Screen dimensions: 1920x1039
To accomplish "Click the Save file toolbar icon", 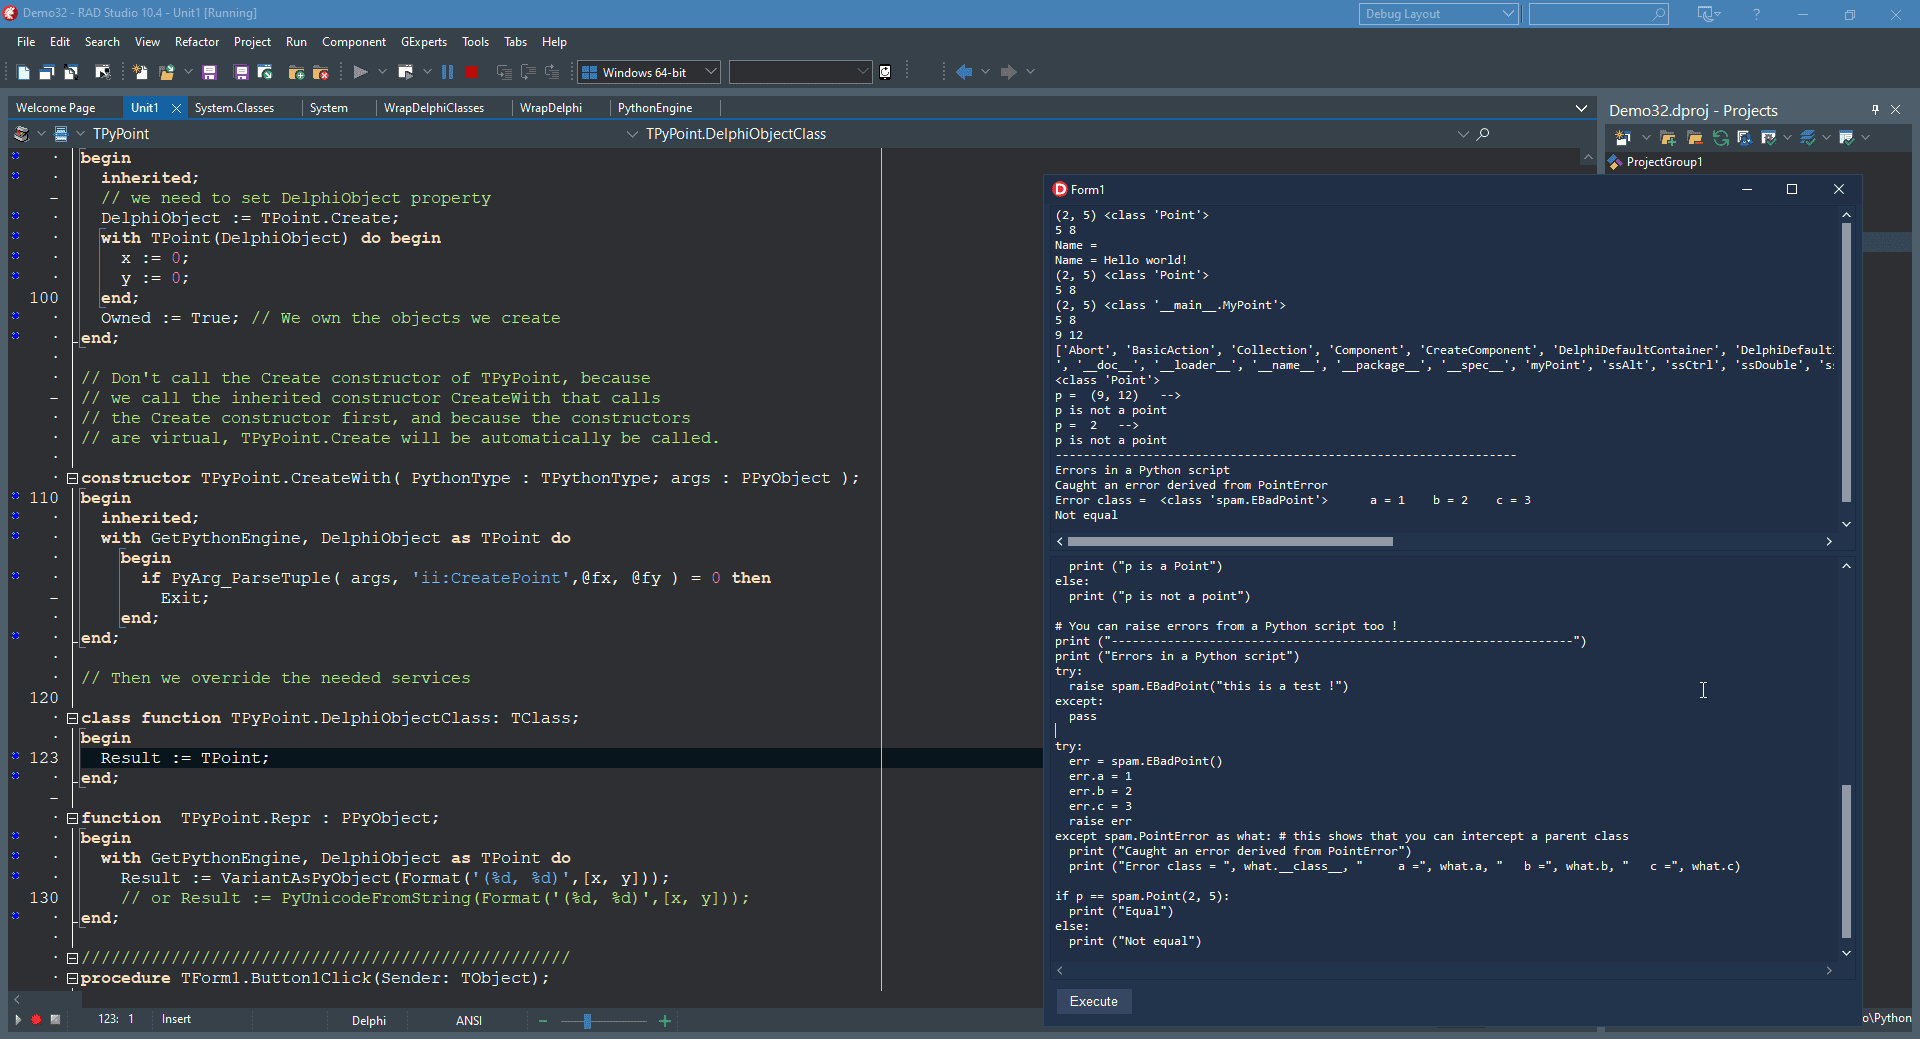I will (x=209, y=72).
